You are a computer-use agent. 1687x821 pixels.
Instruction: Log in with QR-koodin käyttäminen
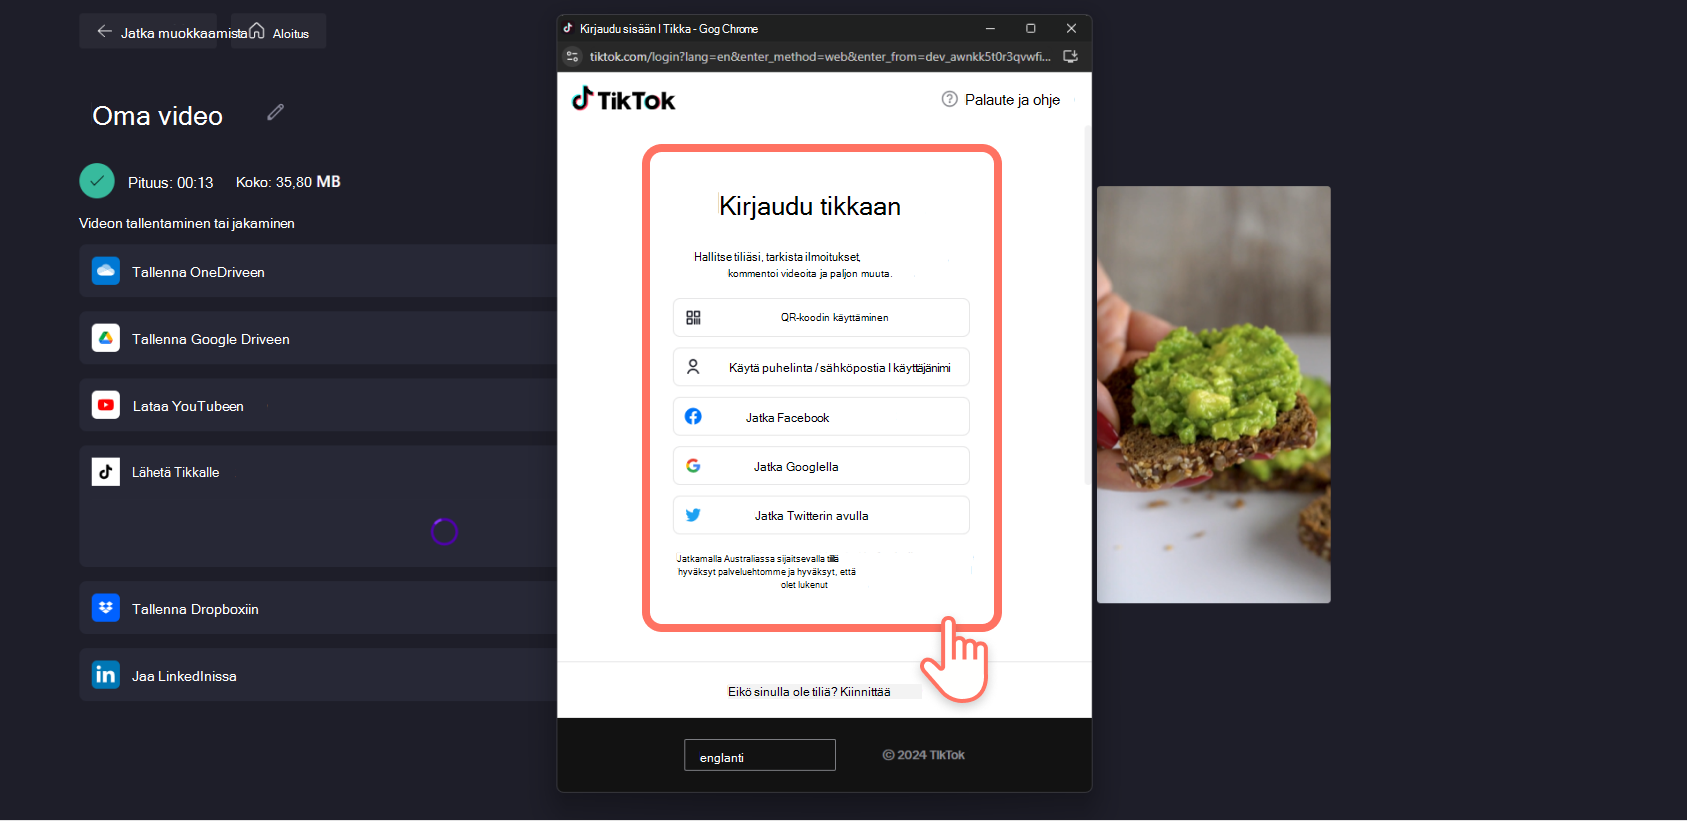click(x=821, y=317)
